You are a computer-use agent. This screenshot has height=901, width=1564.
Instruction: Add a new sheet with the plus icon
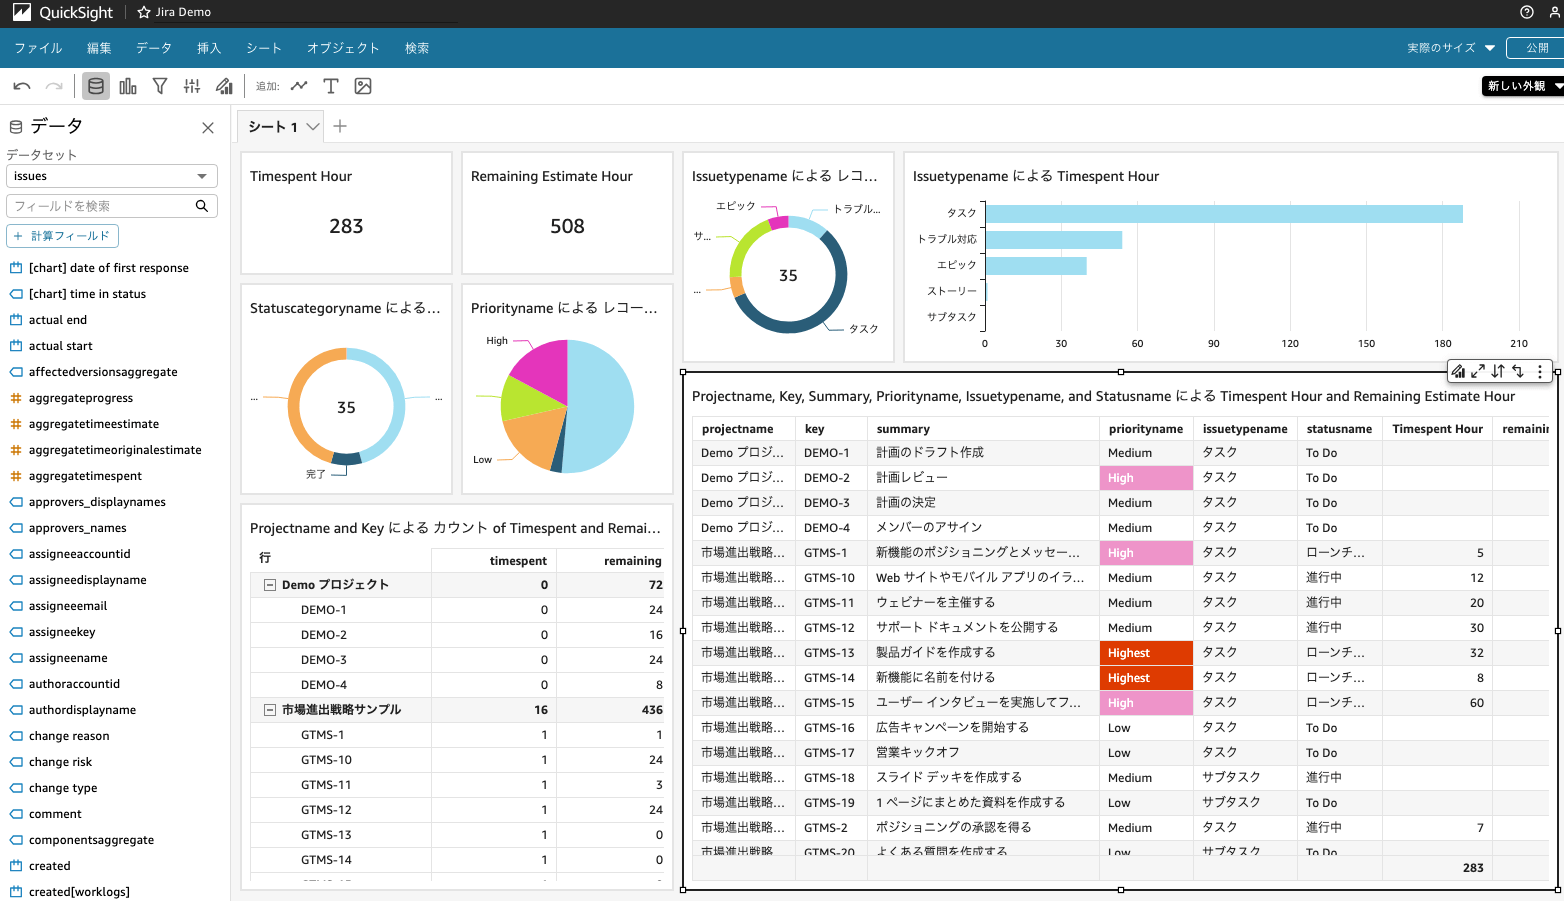[340, 126]
